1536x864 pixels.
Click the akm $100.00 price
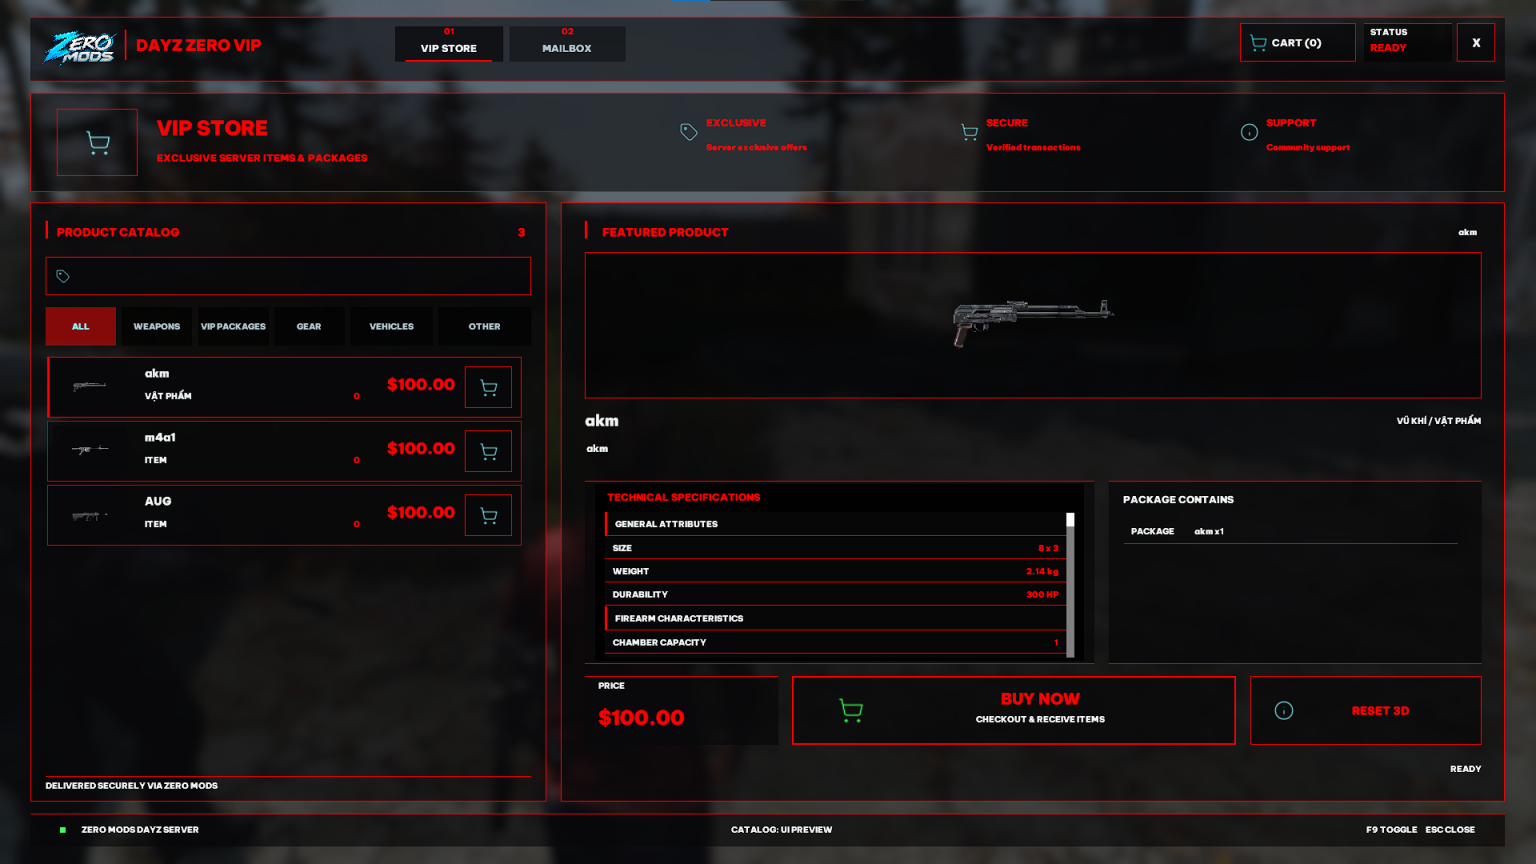421,385
